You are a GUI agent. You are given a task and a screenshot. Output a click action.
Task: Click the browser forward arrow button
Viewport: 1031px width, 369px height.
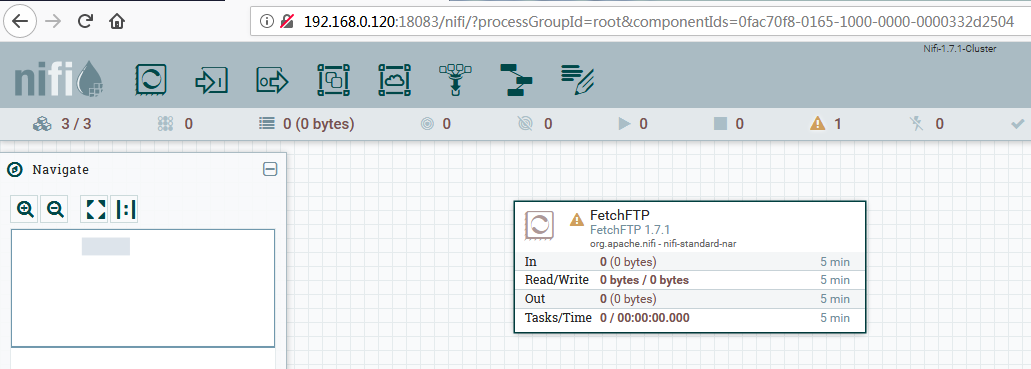pos(53,21)
